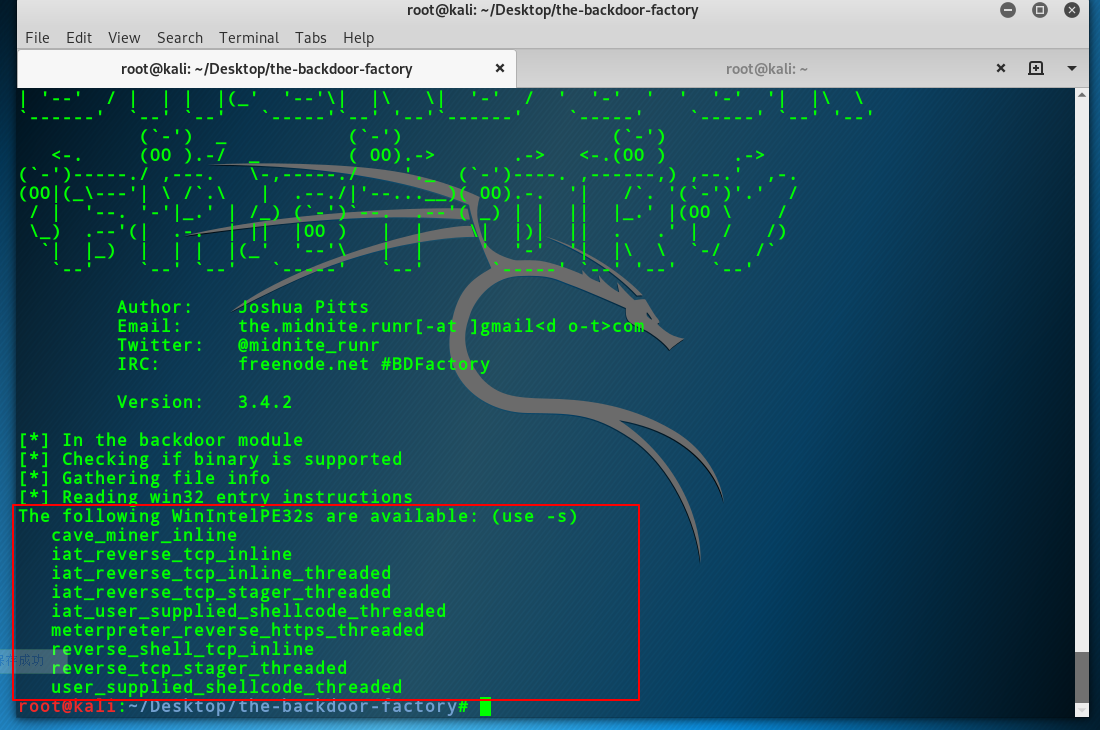Click iat_reverse_tcp_stager_threaded text
Viewport: 1100px width, 730px height.
point(221,593)
